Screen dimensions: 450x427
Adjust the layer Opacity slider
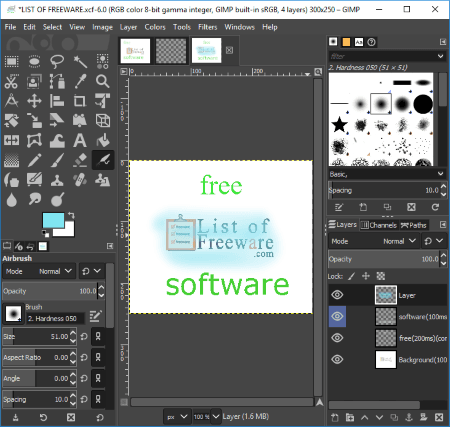click(x=384, y=259)
